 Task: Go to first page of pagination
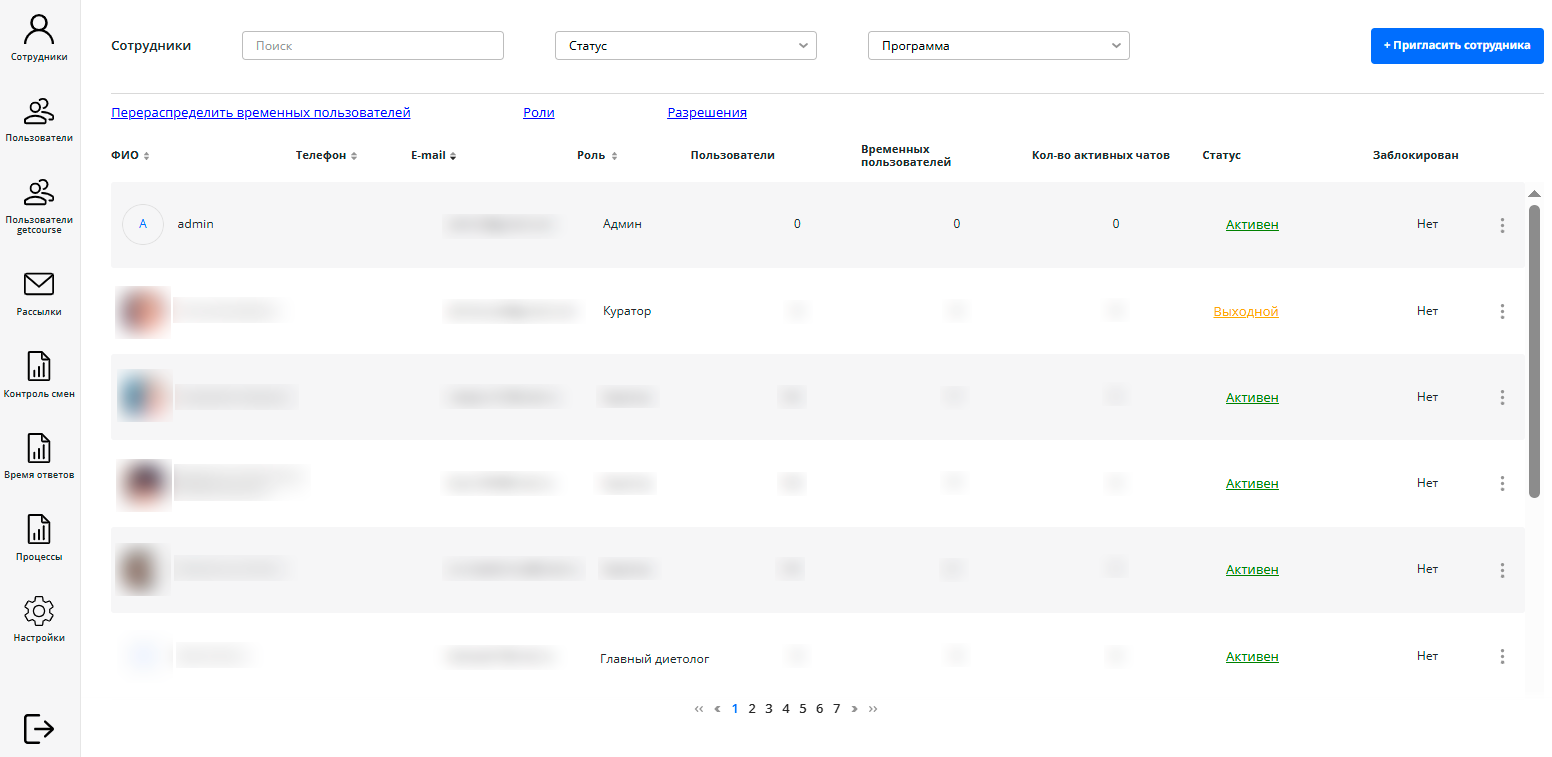pos(699,709)
